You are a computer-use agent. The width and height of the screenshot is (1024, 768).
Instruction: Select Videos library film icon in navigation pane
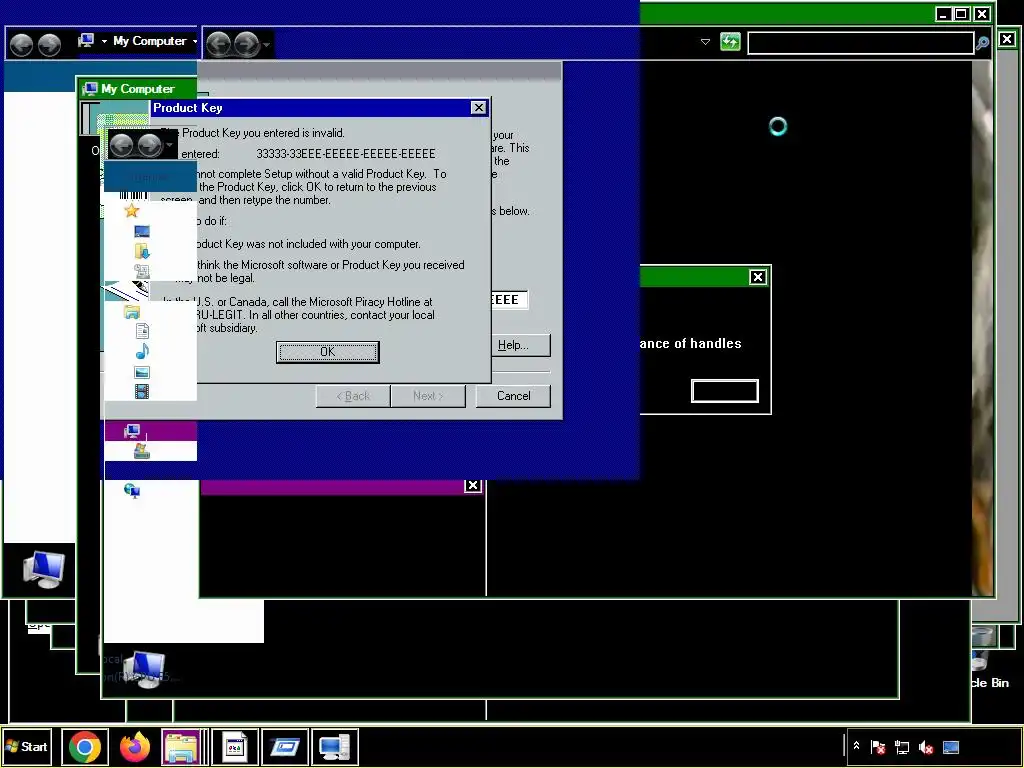(x=142, y=391)
